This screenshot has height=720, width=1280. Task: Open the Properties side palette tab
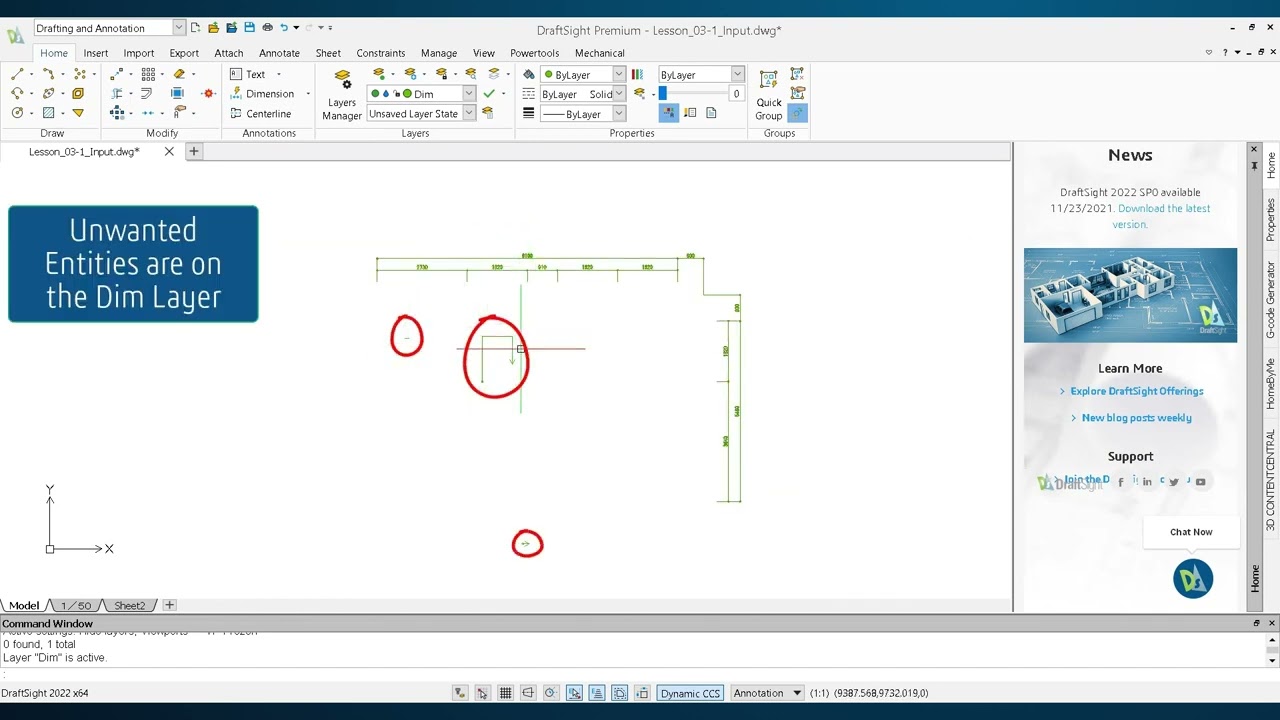point(1271,219)
